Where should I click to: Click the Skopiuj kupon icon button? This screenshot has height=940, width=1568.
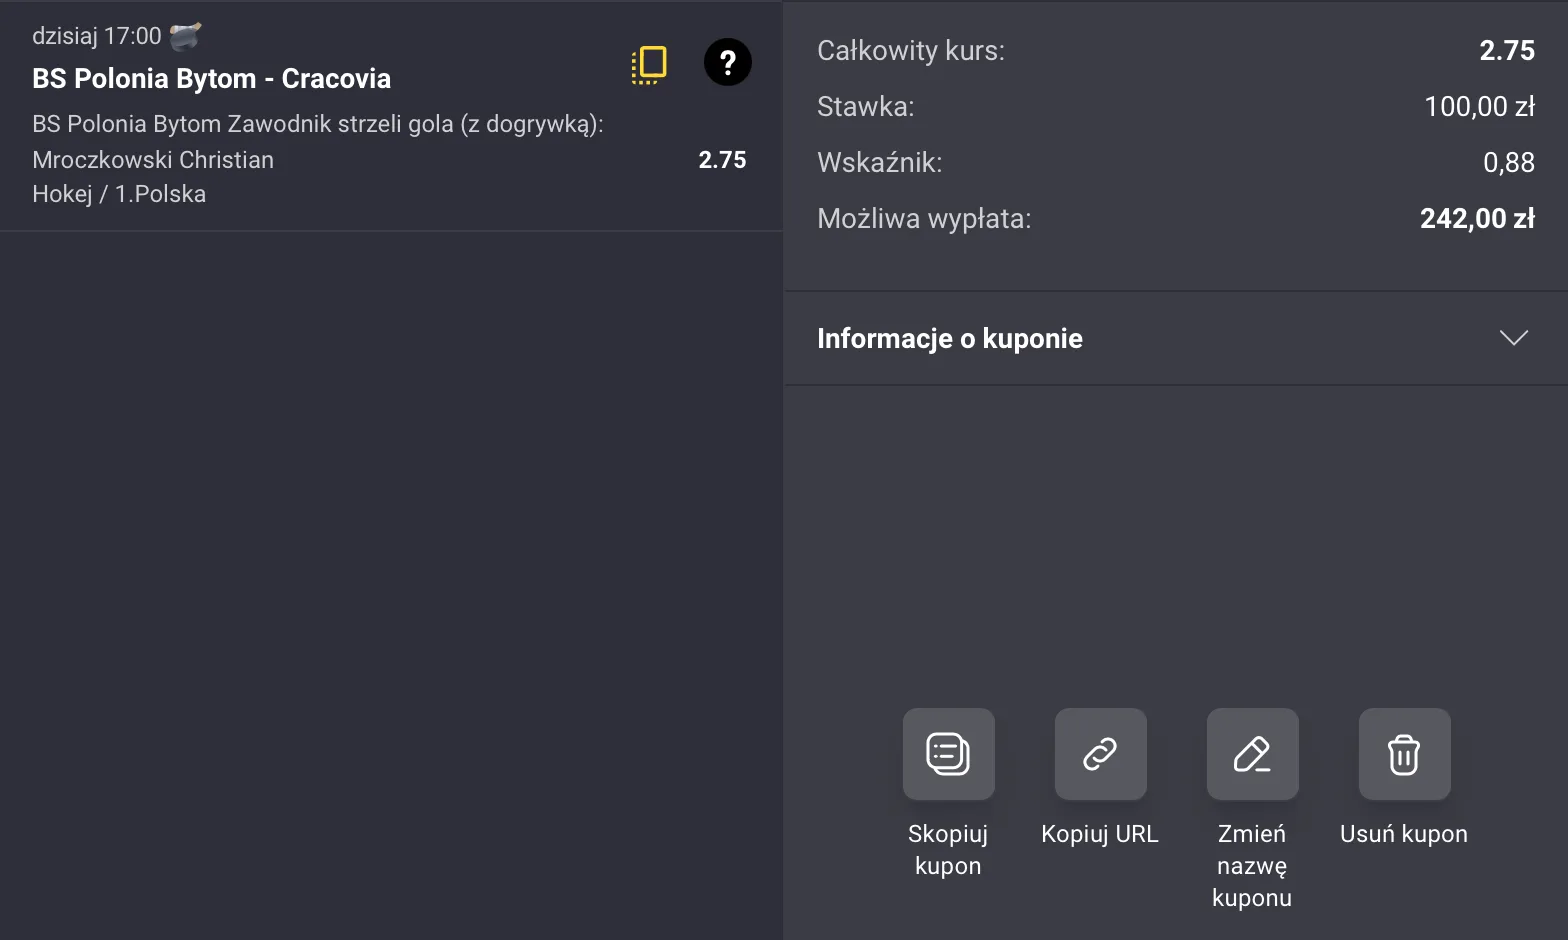(x=948, y=754)
